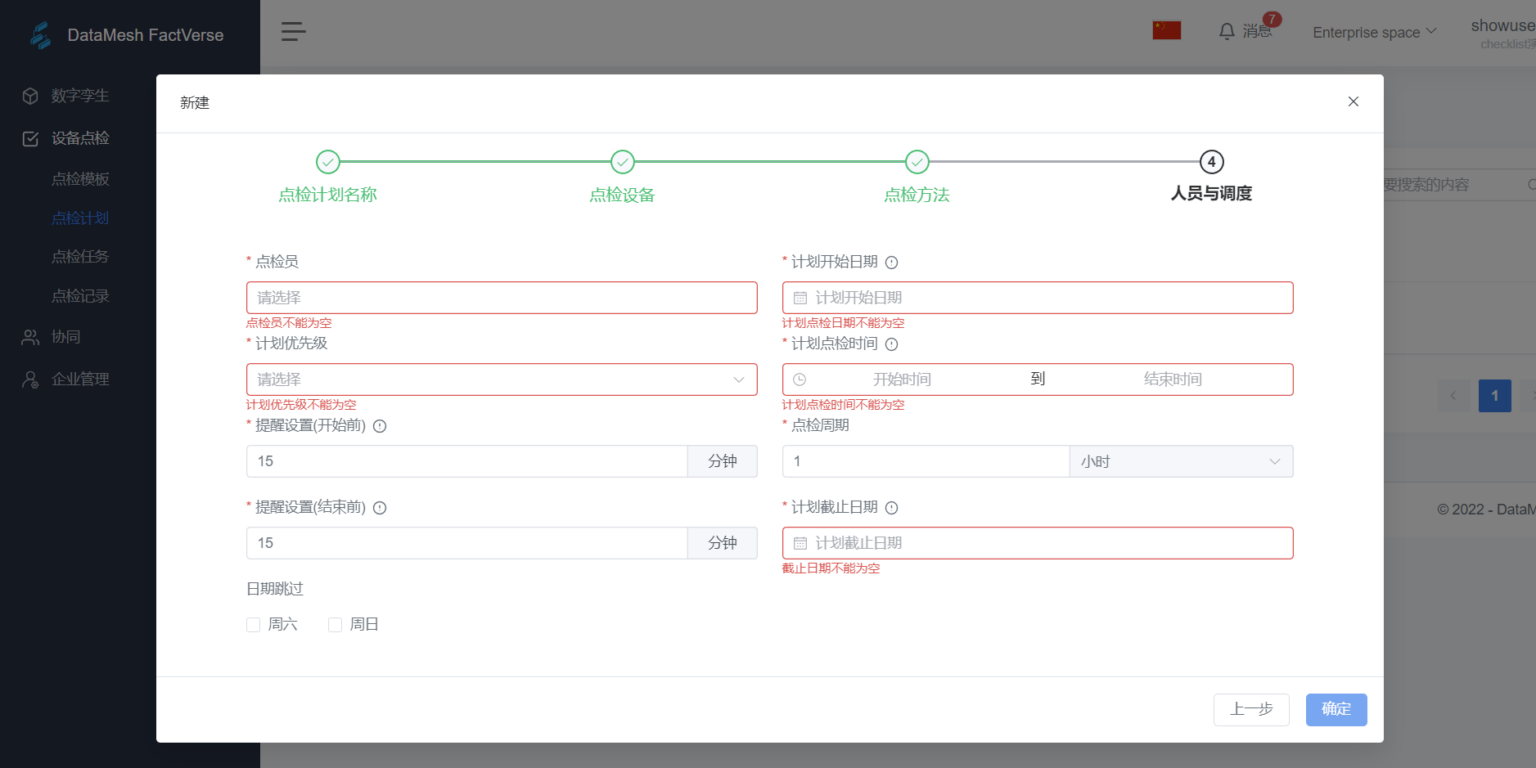Viewport: 1536px width, 768px height.
Task: Click the clock icon in 计划点检时间
Action: (x=798, y=379)
